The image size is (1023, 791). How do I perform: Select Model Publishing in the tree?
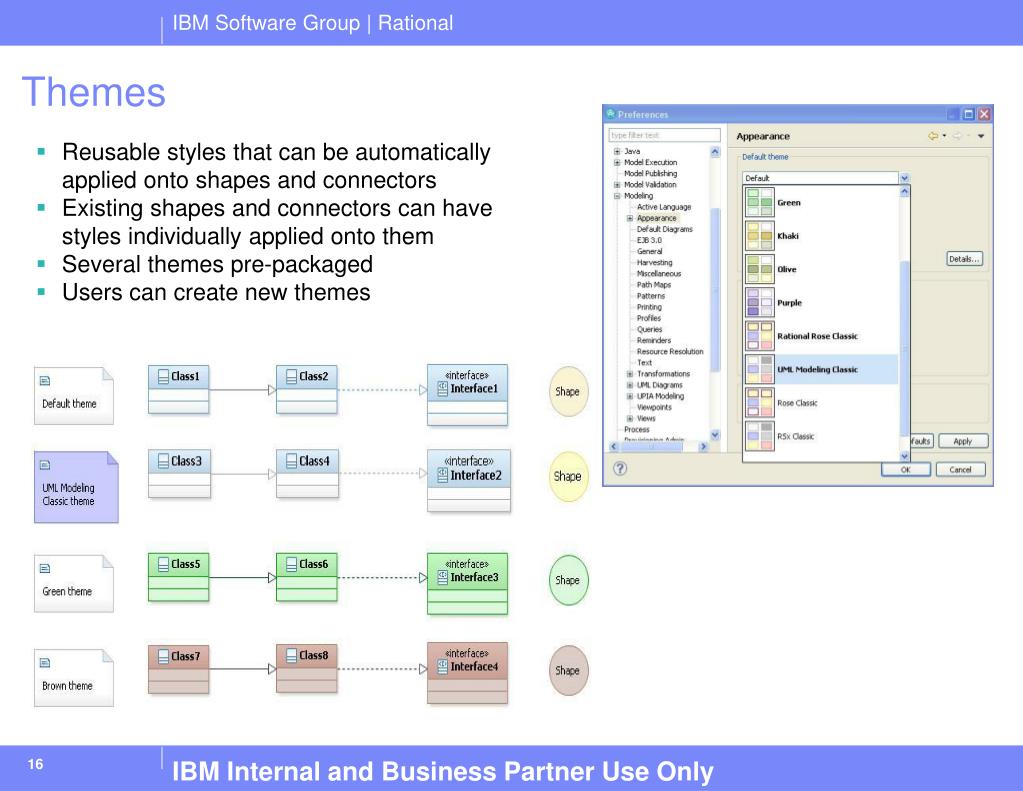(650, 174)
